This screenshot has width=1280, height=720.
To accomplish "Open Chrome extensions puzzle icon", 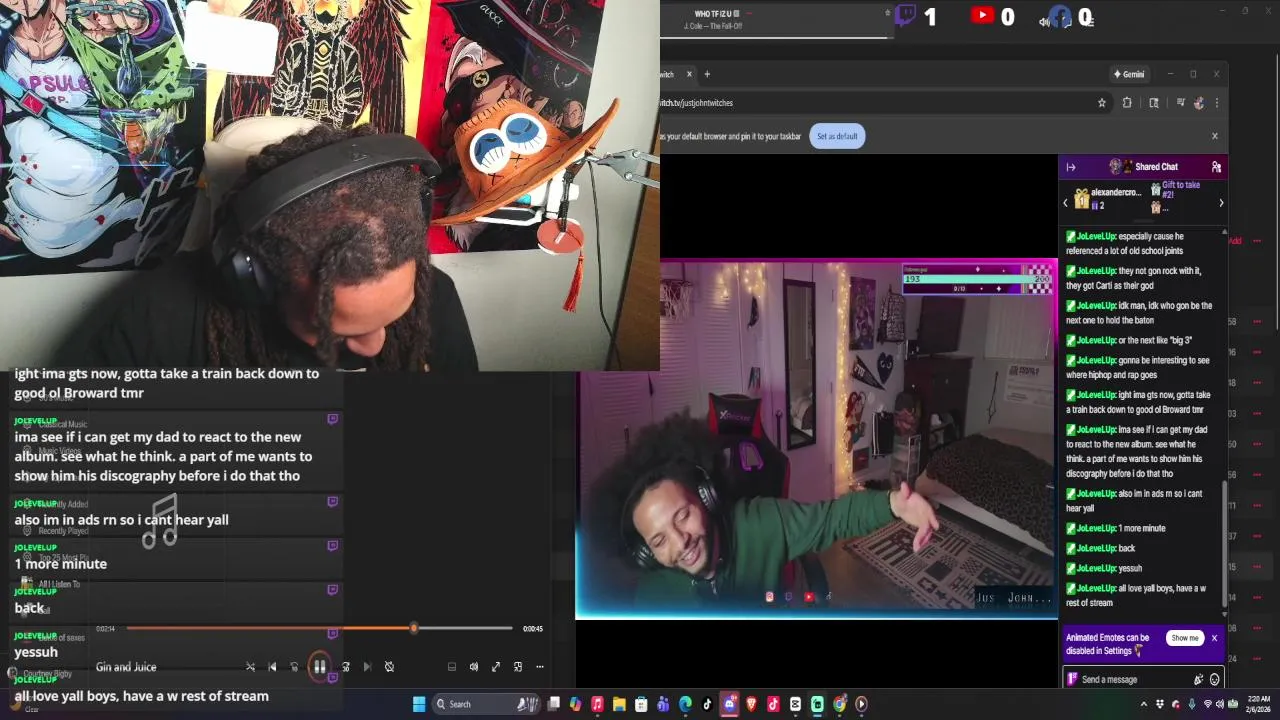I will tap(1127, 103).
